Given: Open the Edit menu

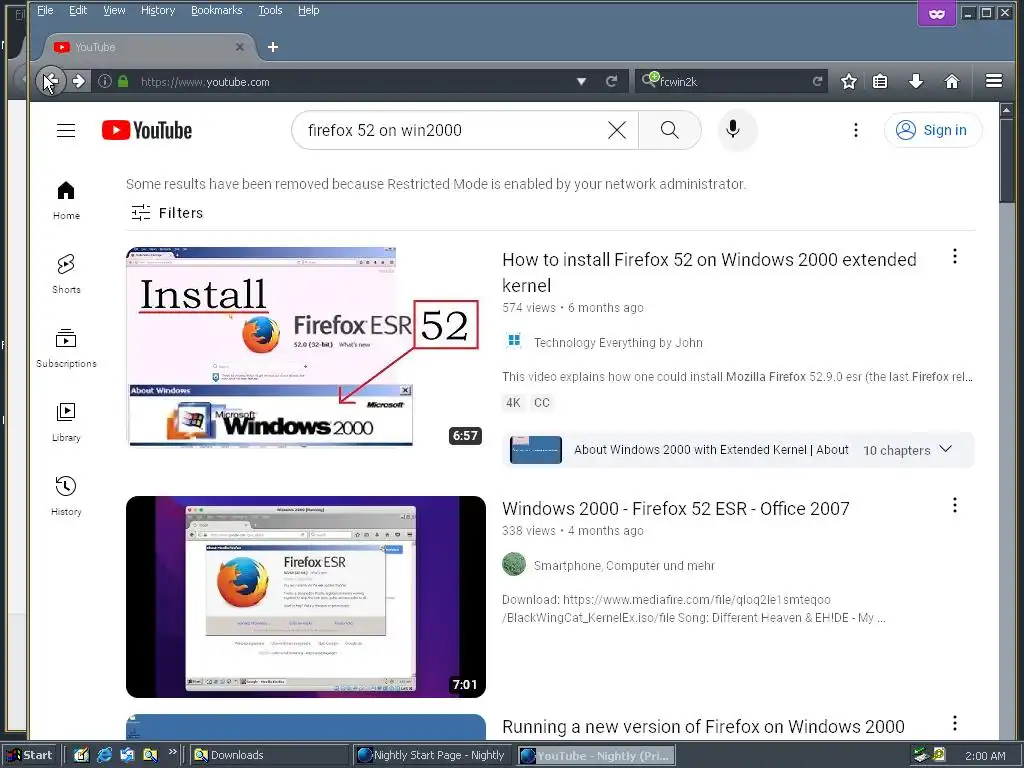Looking at the screenshot, I should (78, 10).
